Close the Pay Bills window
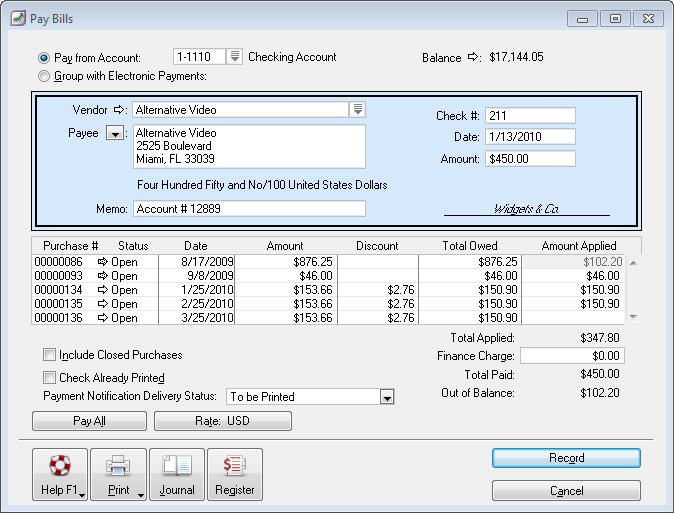The height and width of the screenshot is (513, 674). (648, 19)
